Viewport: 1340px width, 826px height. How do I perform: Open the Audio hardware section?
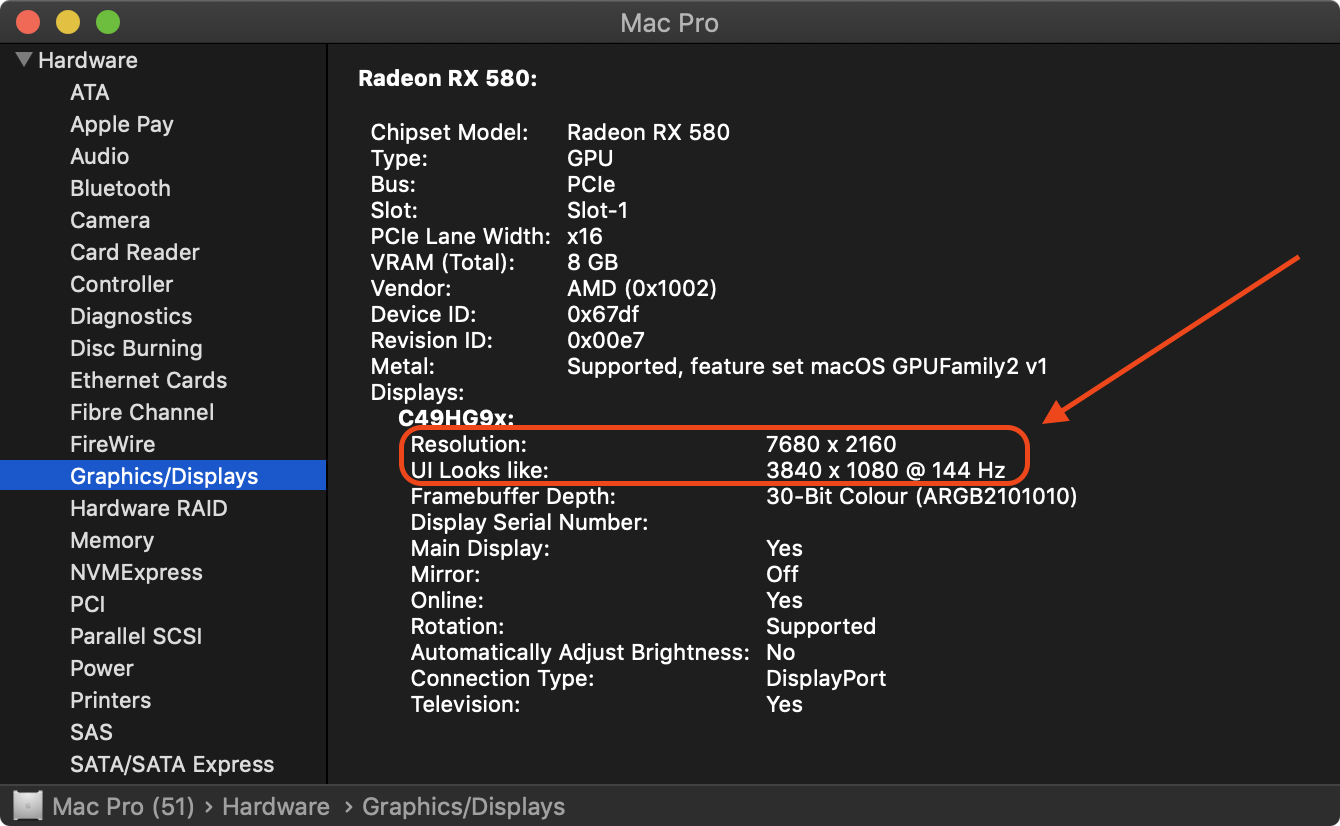pos(100,156)
